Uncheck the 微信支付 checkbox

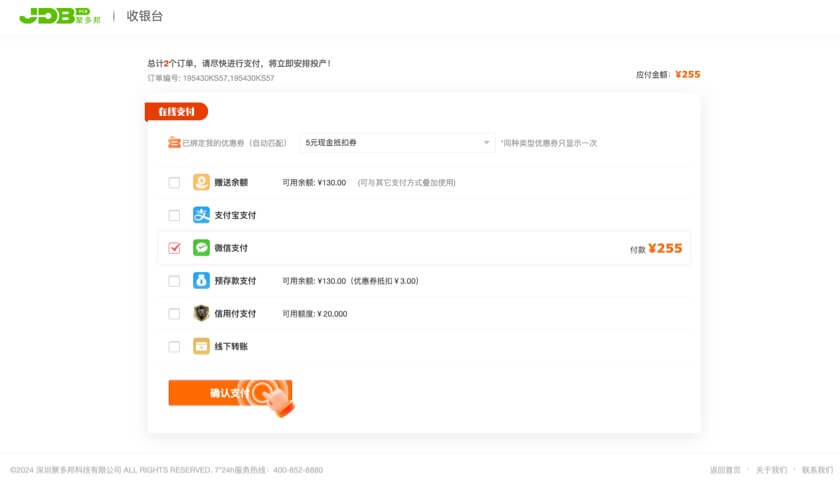click(174, 248)
